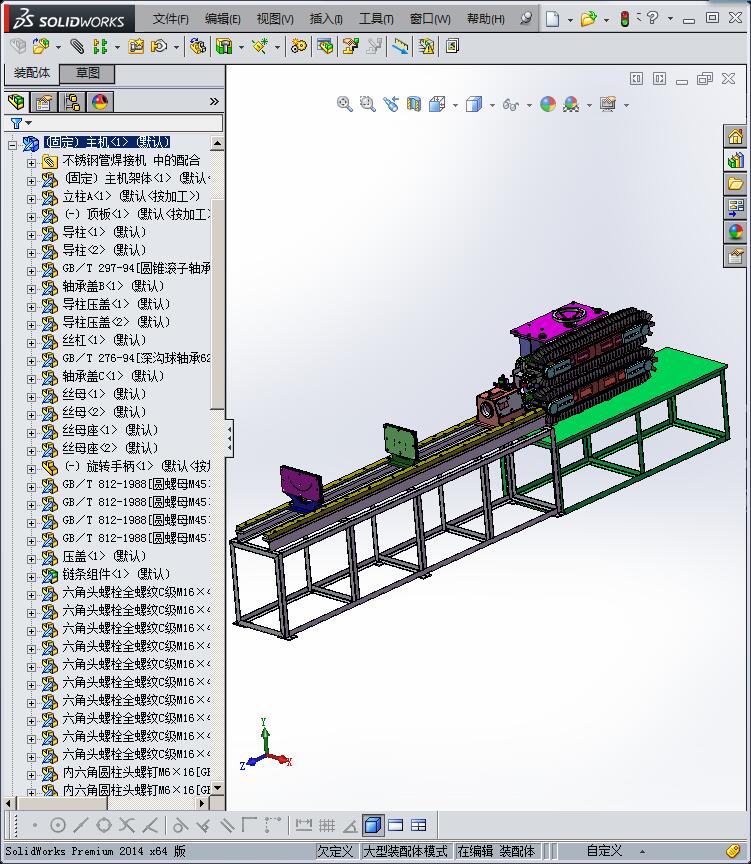
Task: Click the Linear Component Pattern icon
Action: (100, 46)
